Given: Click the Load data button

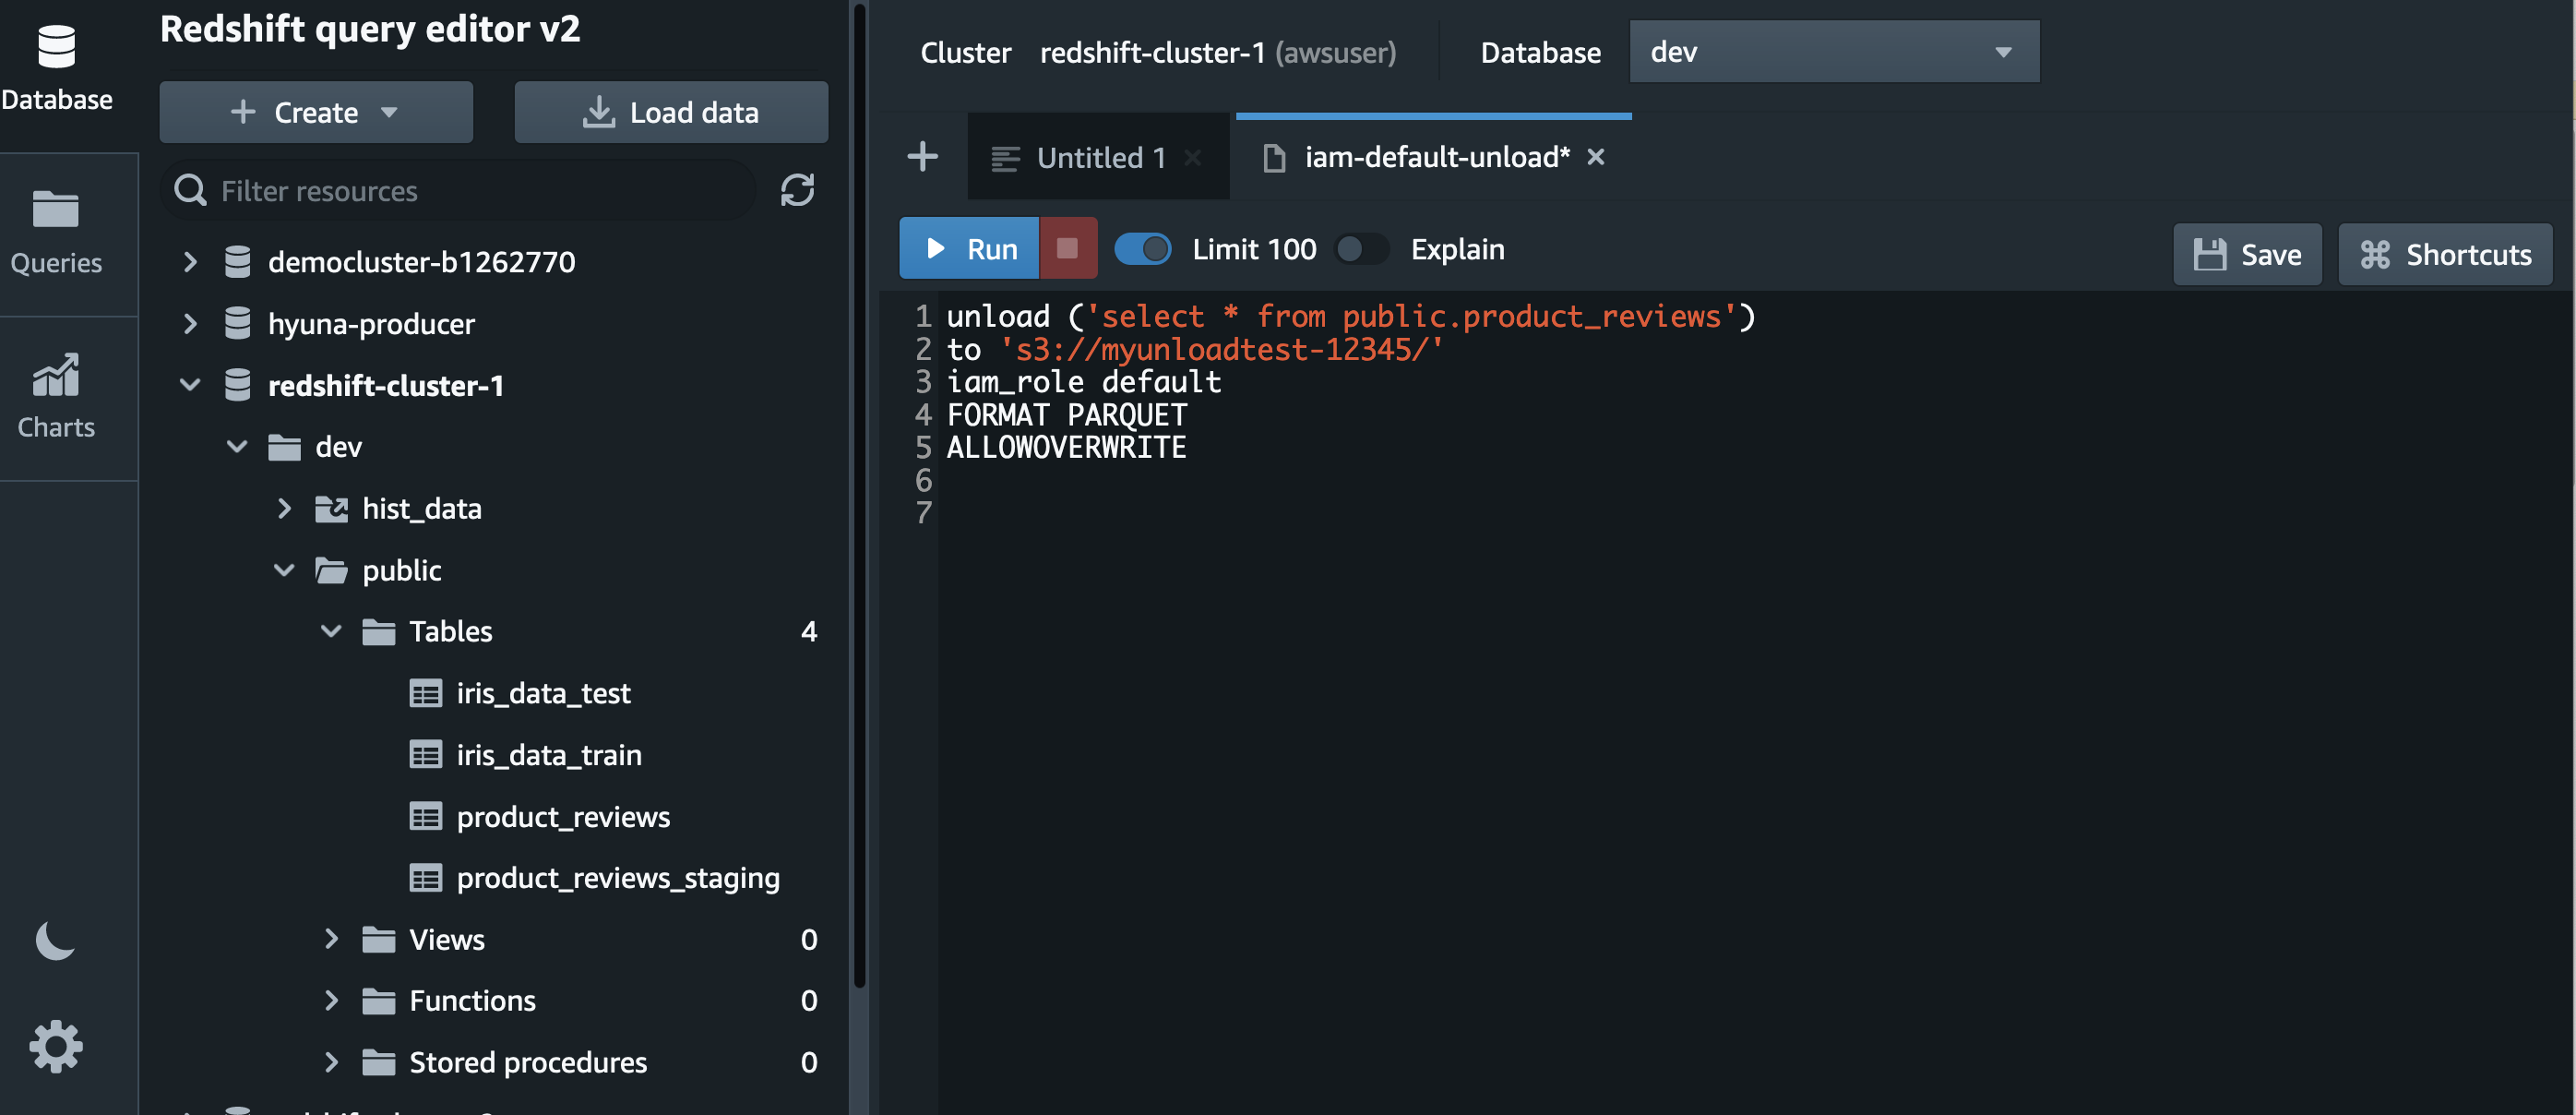Looking at the screenshot, I should point(671,112).
